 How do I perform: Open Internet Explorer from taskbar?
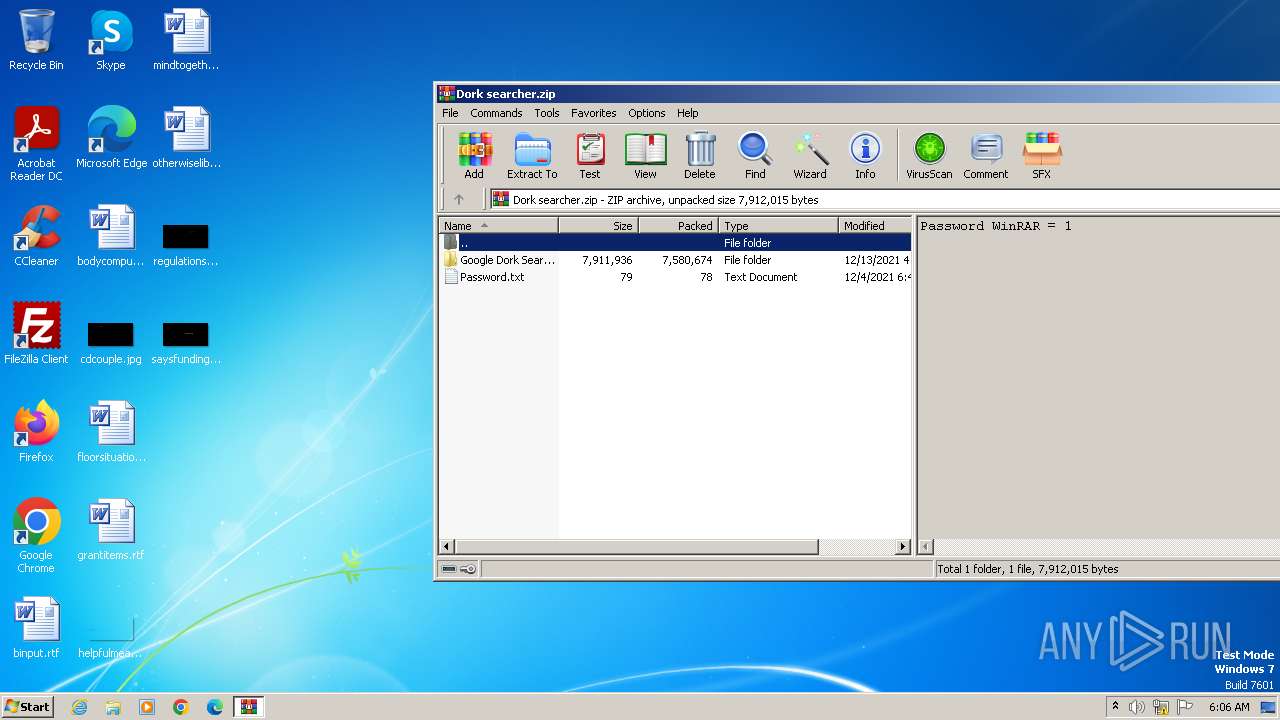(79, 707)
